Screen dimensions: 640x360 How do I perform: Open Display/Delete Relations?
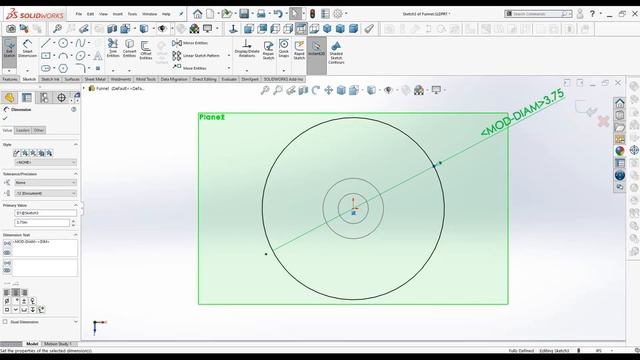tap(247, 48)
